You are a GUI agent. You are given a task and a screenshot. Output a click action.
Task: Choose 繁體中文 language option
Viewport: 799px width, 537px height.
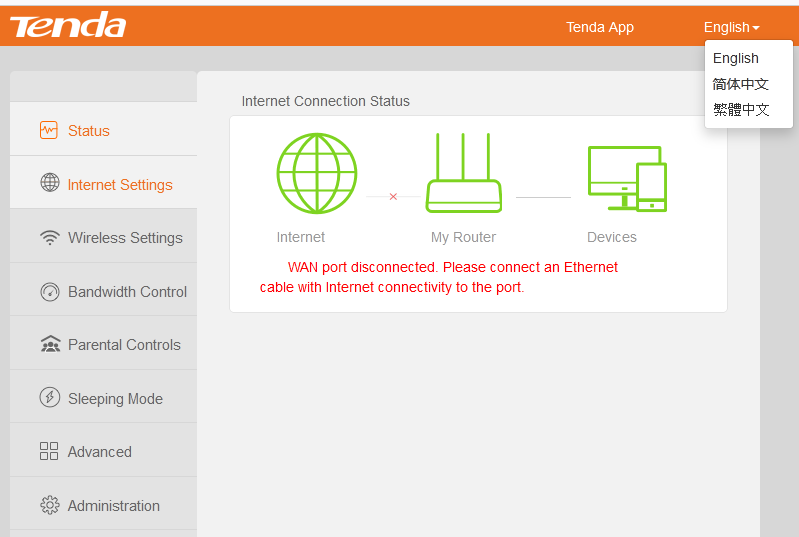[x=740, y=110]
